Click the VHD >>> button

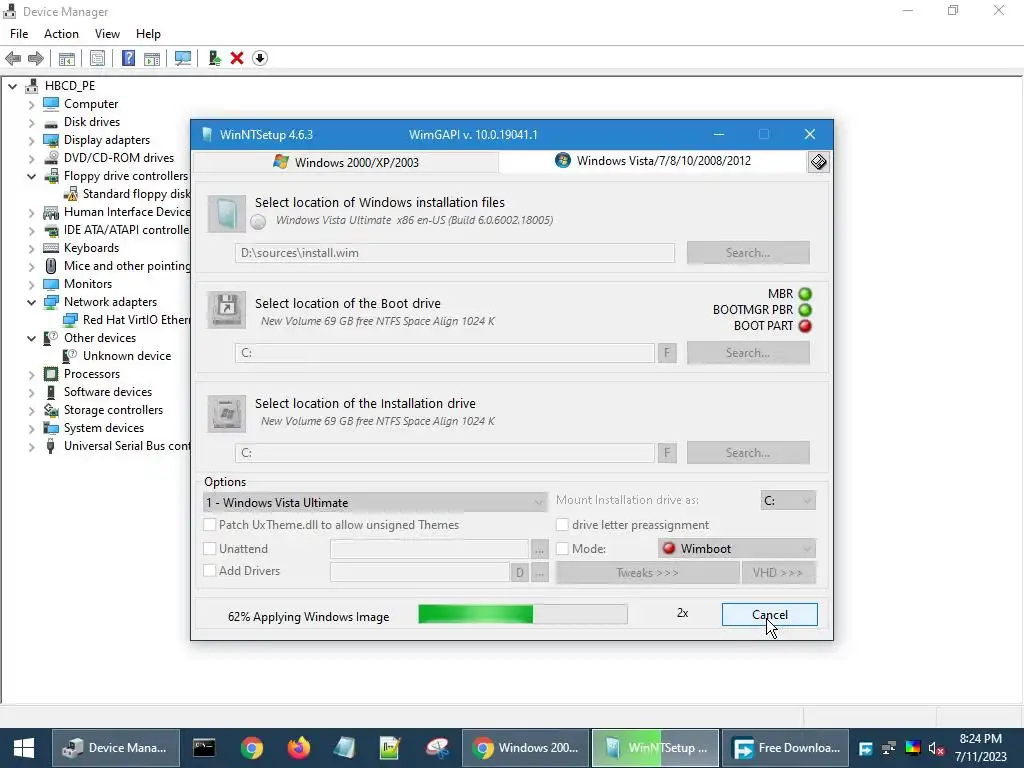click(778, 573)
